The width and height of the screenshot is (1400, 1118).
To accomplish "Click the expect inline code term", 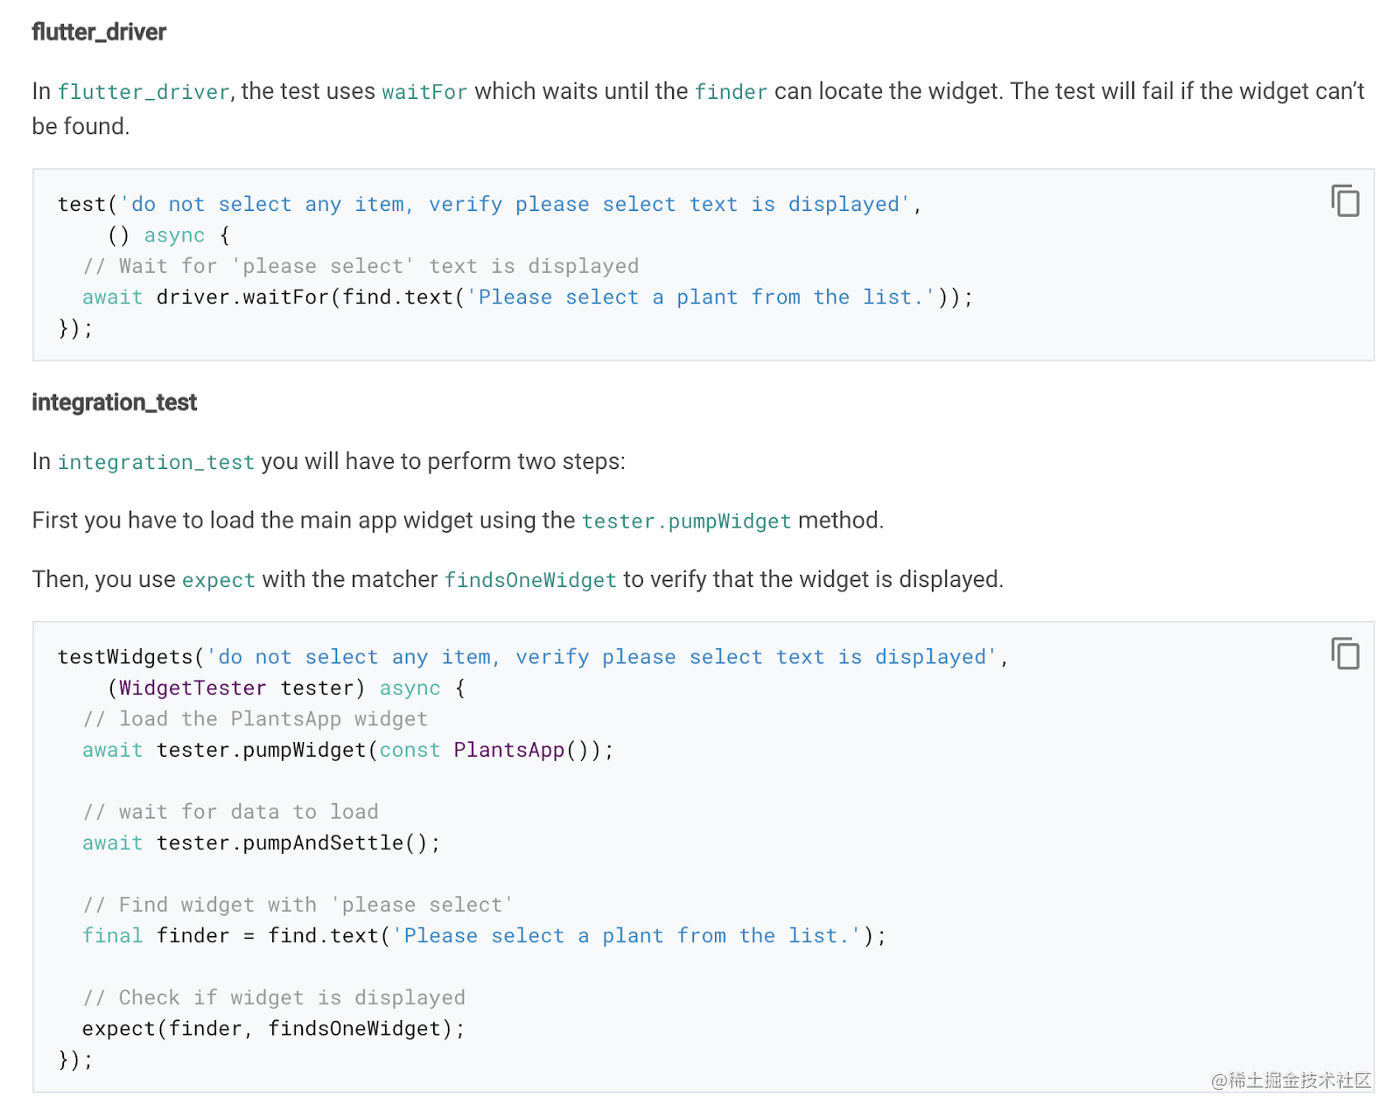I will coord(218,580).
